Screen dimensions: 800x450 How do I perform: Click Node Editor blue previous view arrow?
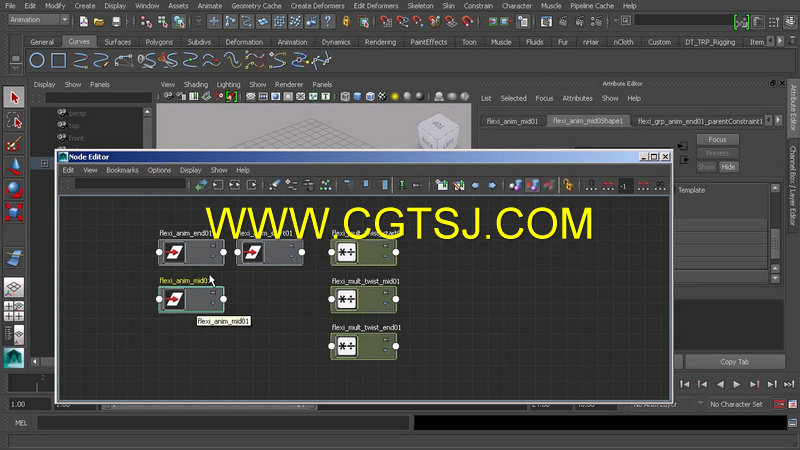click(x=475, y=185)
